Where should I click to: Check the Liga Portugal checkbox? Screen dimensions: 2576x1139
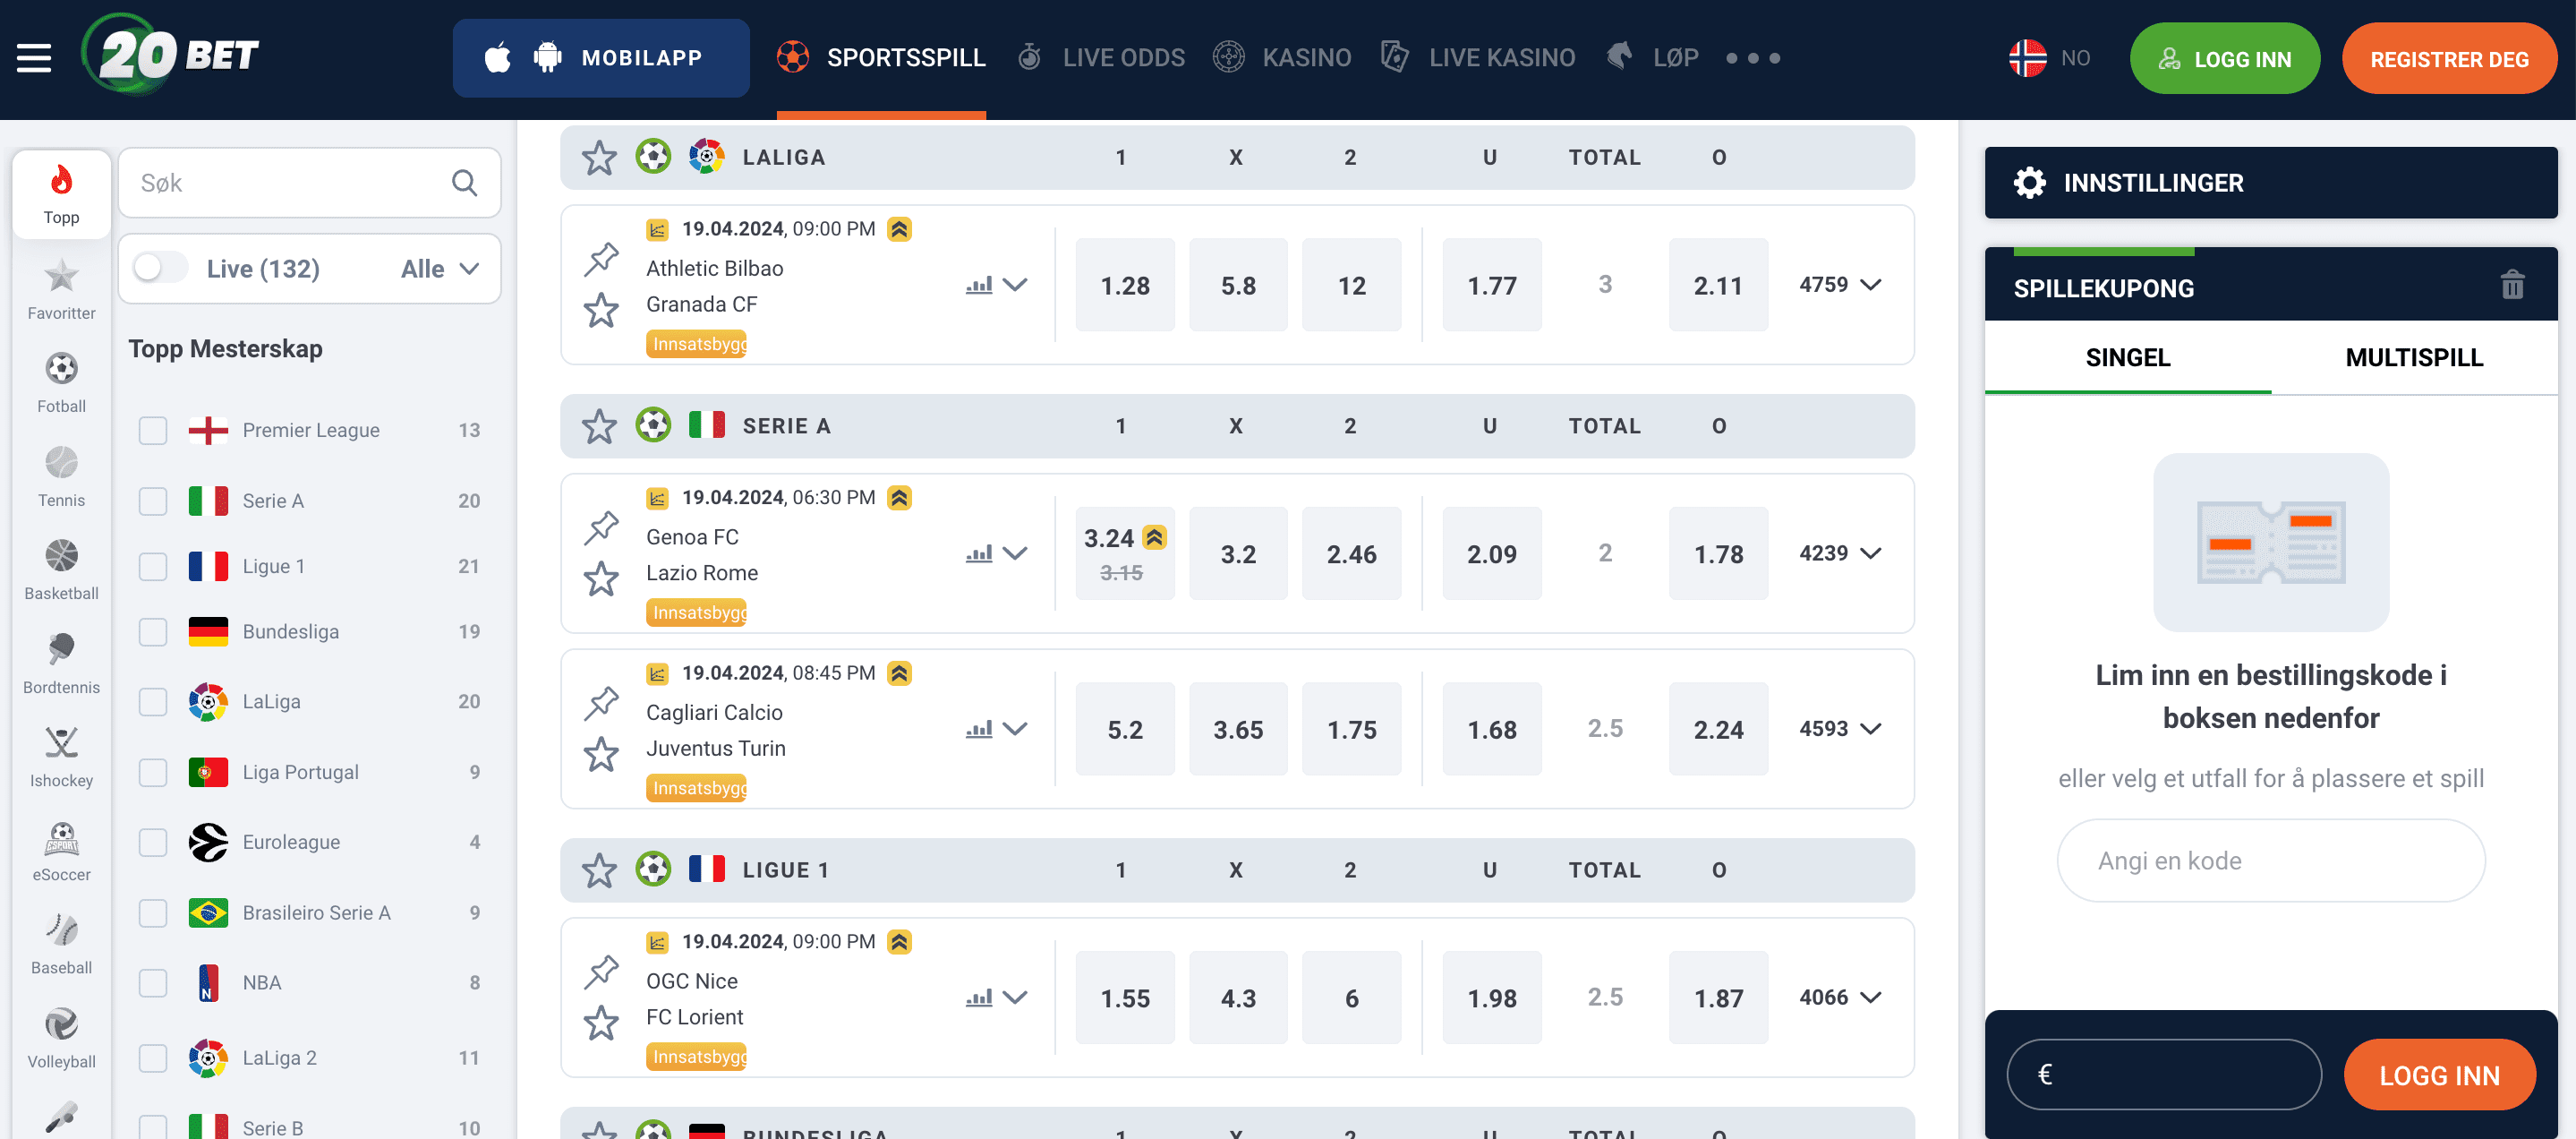pyautogui.click(x=153, y=772)
